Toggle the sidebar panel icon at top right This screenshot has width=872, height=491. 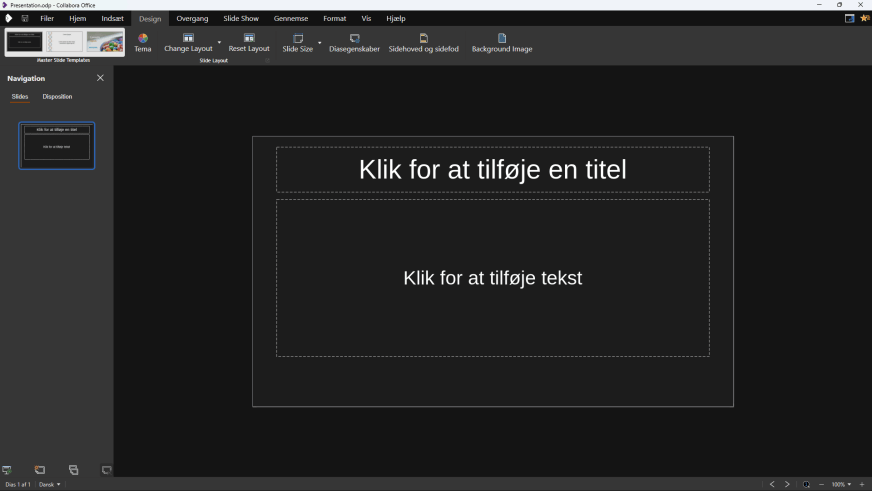click(849, 18)
